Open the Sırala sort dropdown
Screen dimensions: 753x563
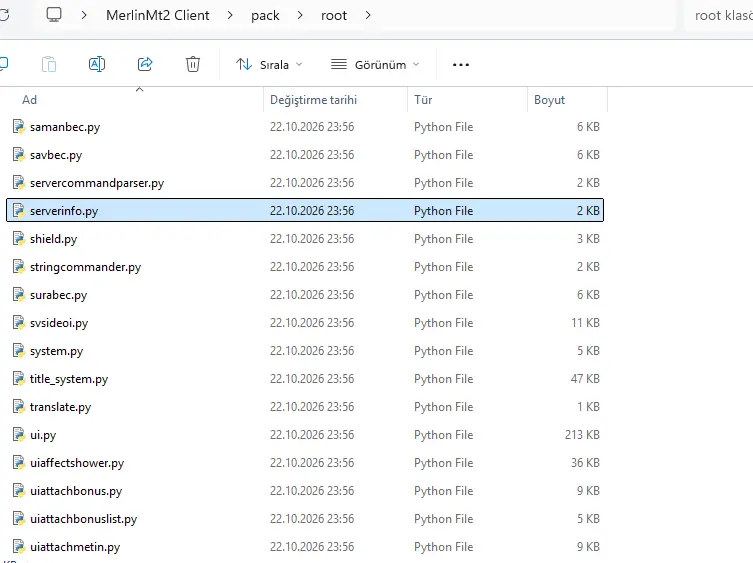point(269,64)
